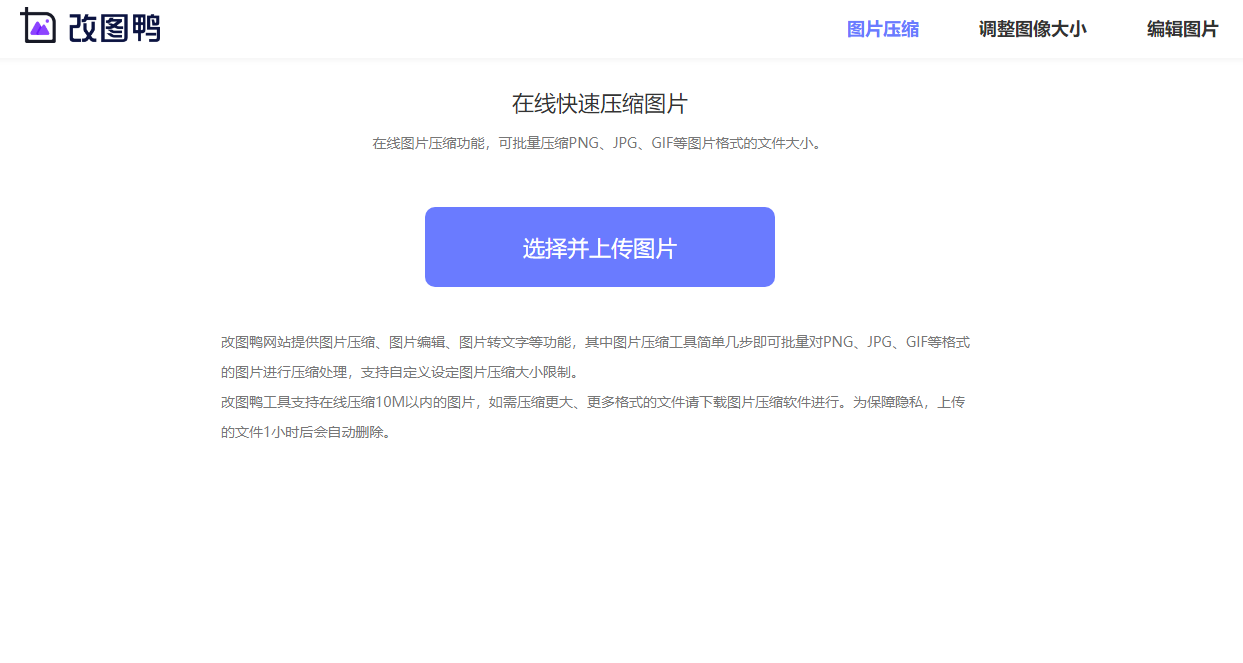Screen dimensions: 1243x663
Task: Switch to 调整图像大小 tab
Action: [1032, 30]
